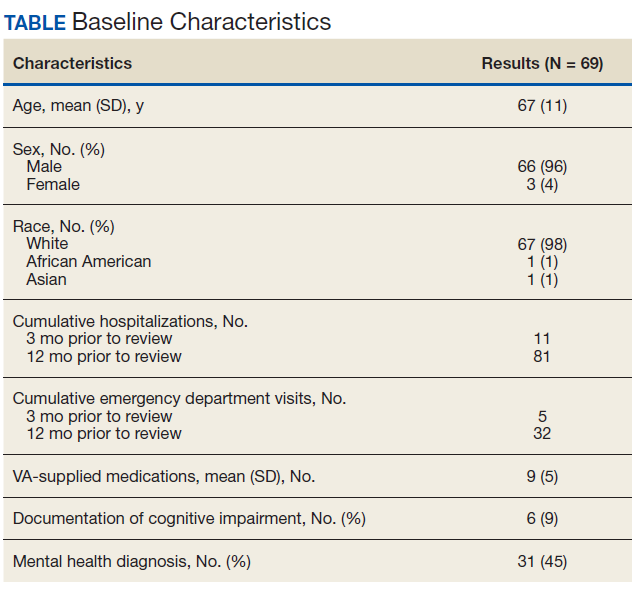Select the "Asian" sub-row label
634x590 pixels.
47,279
